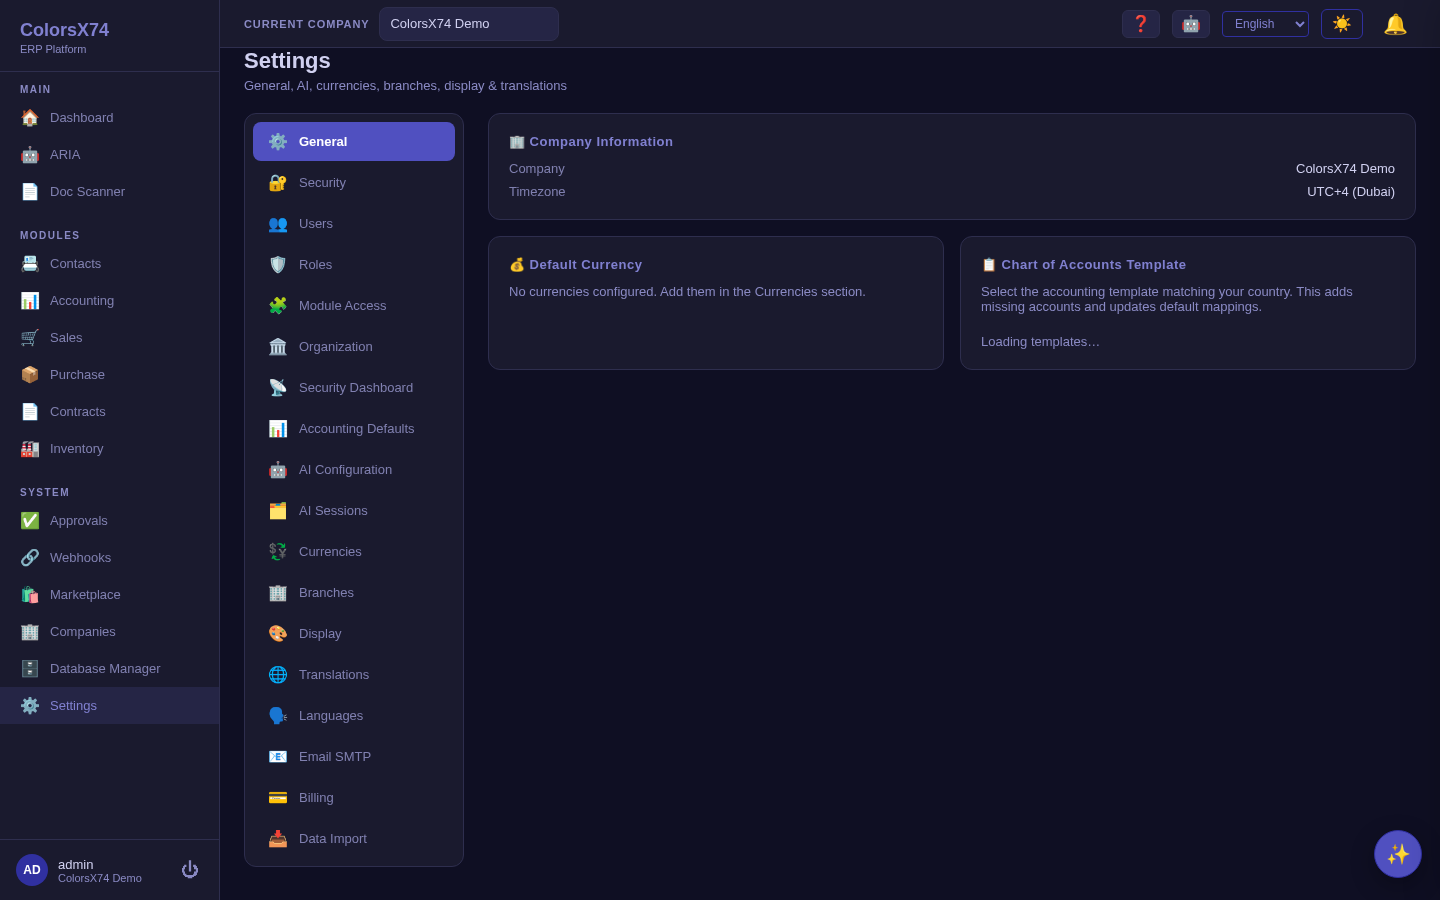Click the Translations globe icon
This screenshot has height=900, width=1440.
pyautogui.click(x=278, y=675)
